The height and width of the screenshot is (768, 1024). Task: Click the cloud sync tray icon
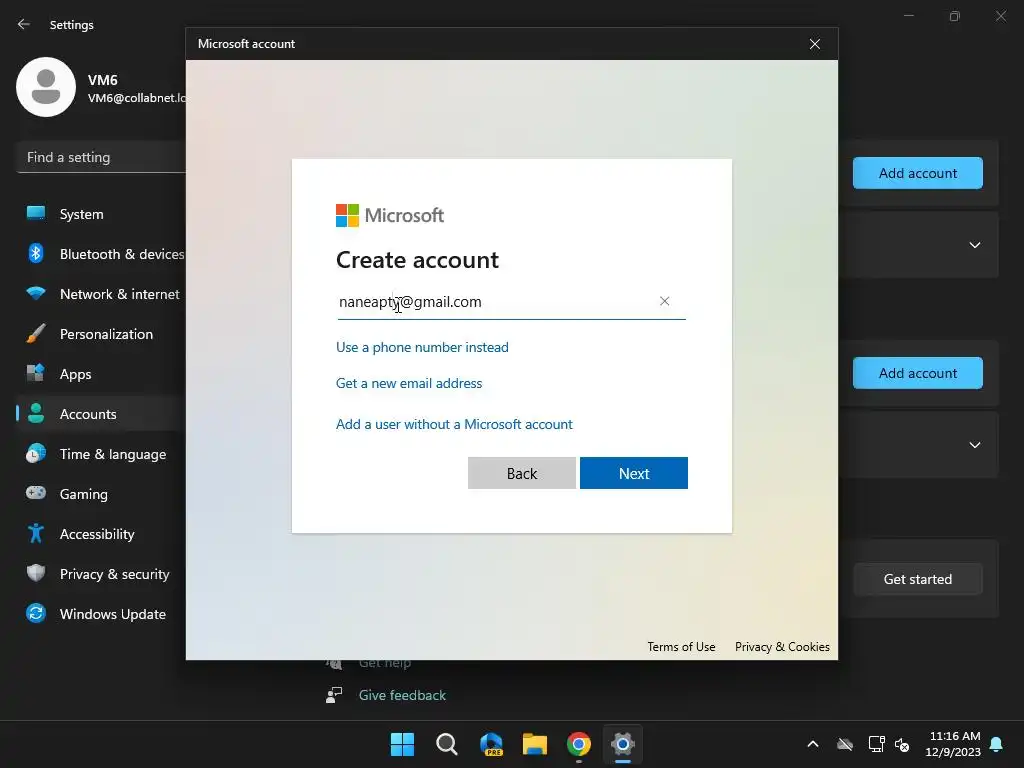tap(845, 744)
